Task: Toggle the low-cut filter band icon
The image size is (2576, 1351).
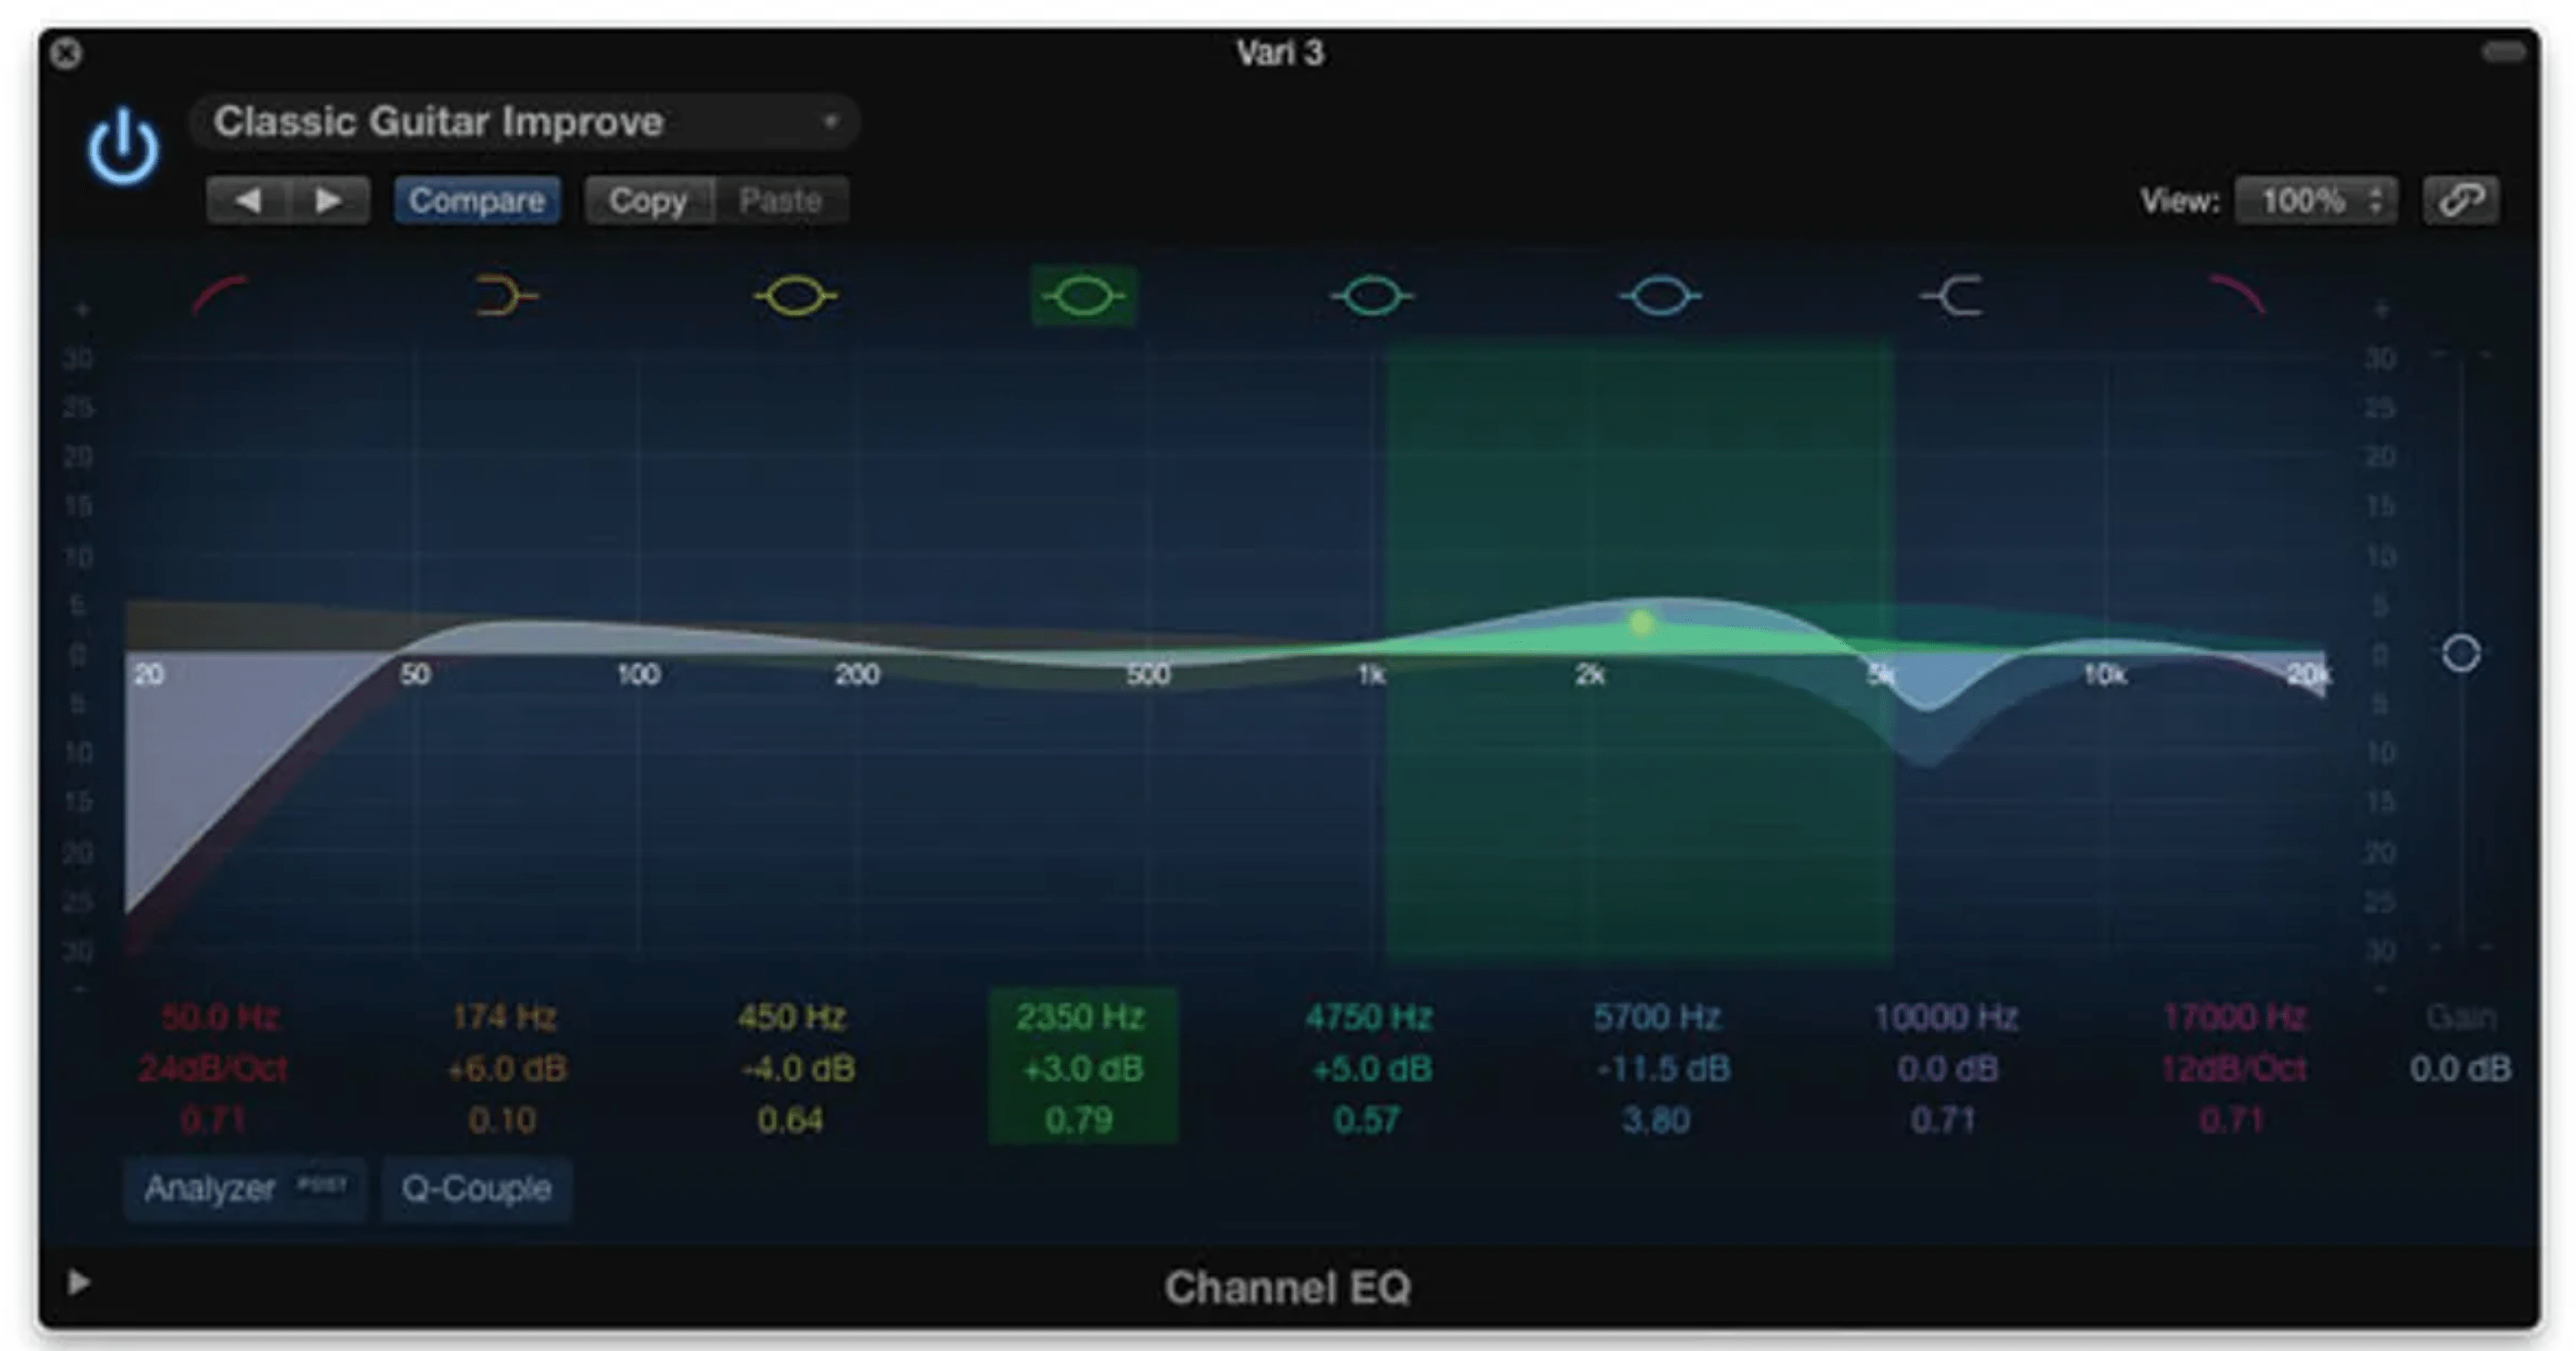Action: 220,296
